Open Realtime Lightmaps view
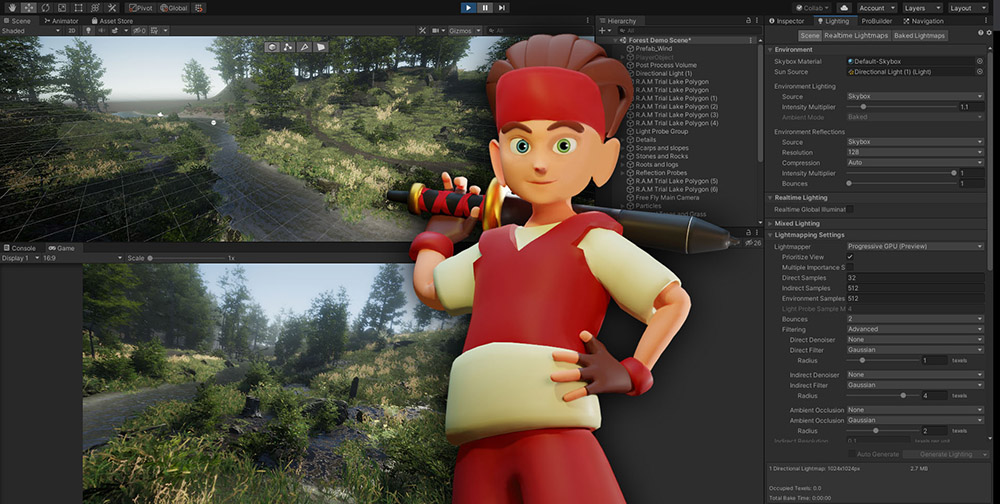Image resolution: width=1000 pixels, height=504 pixels. 856,36
